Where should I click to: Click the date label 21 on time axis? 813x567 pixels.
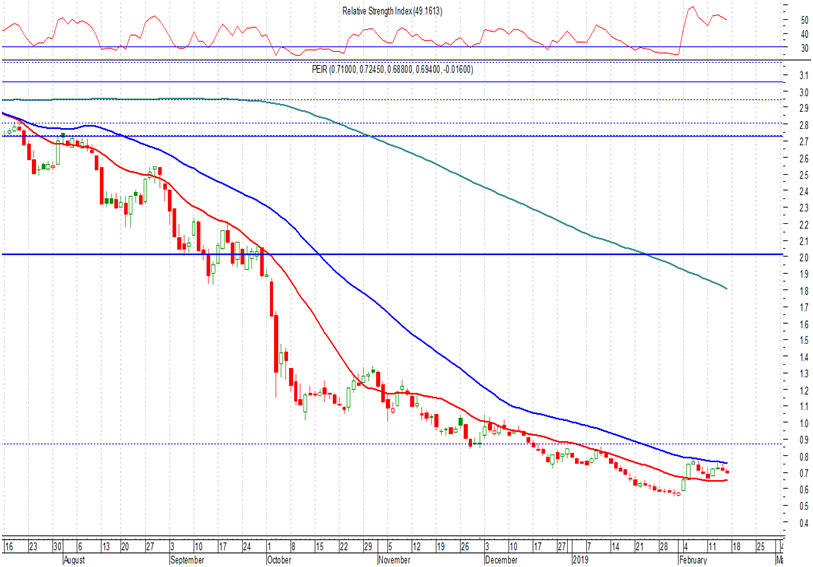pos(640,547)
